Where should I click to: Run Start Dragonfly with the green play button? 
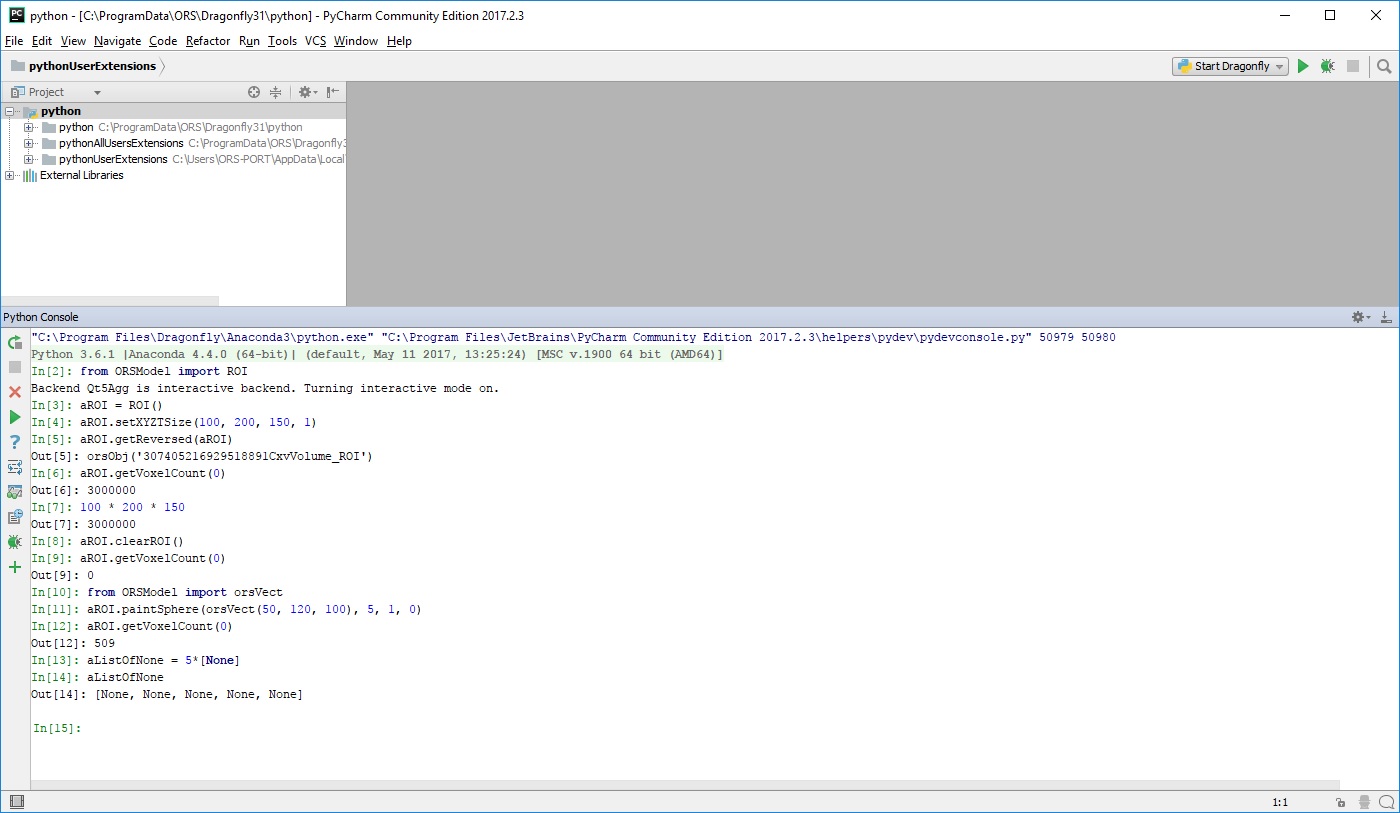pyautogui.click(x=1302, y=66)
